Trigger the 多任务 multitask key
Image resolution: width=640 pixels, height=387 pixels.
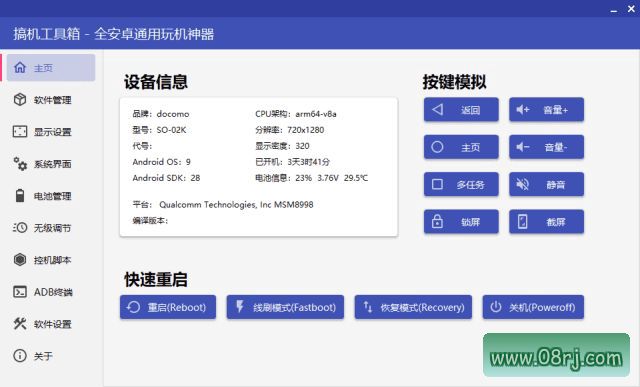pyautogui.click(x=461, y=185)
